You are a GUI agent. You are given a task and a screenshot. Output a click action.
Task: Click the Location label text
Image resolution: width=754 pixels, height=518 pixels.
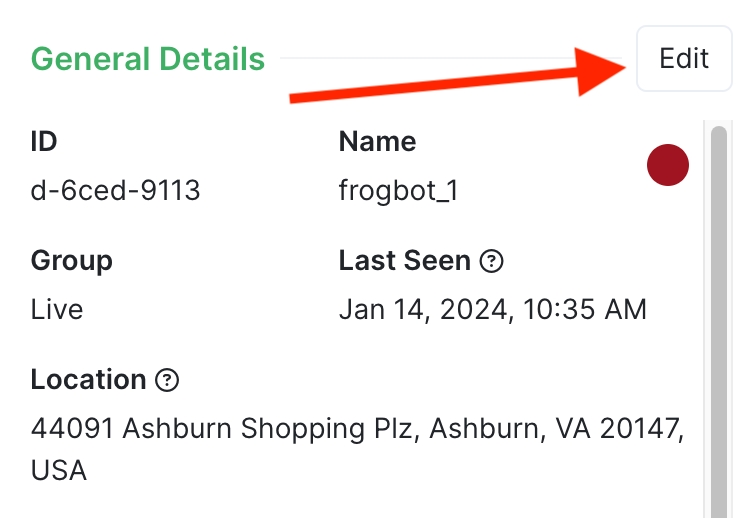(x=88, y=380)
